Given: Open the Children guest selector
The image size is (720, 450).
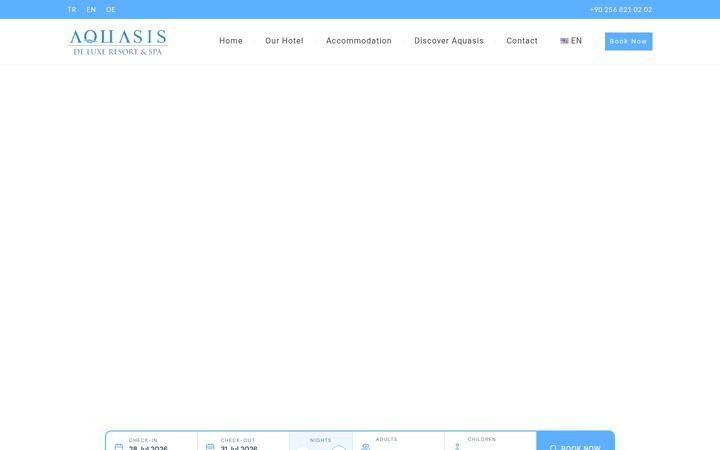Looking at the screenshot, I should tap(490, 443).
